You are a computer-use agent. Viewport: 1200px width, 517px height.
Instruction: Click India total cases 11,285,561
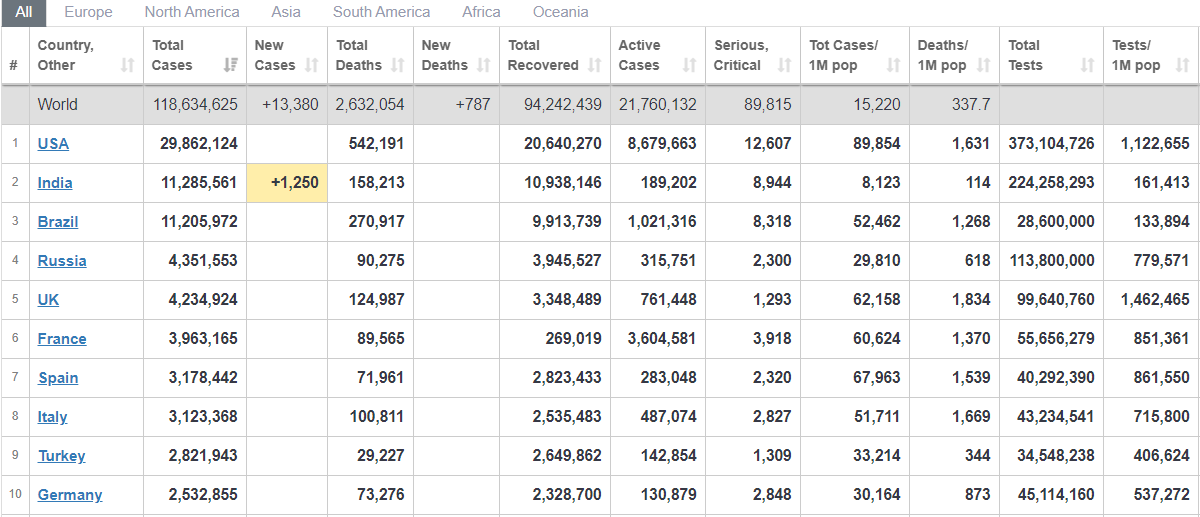pyautogui.click(x=199, y=182)
